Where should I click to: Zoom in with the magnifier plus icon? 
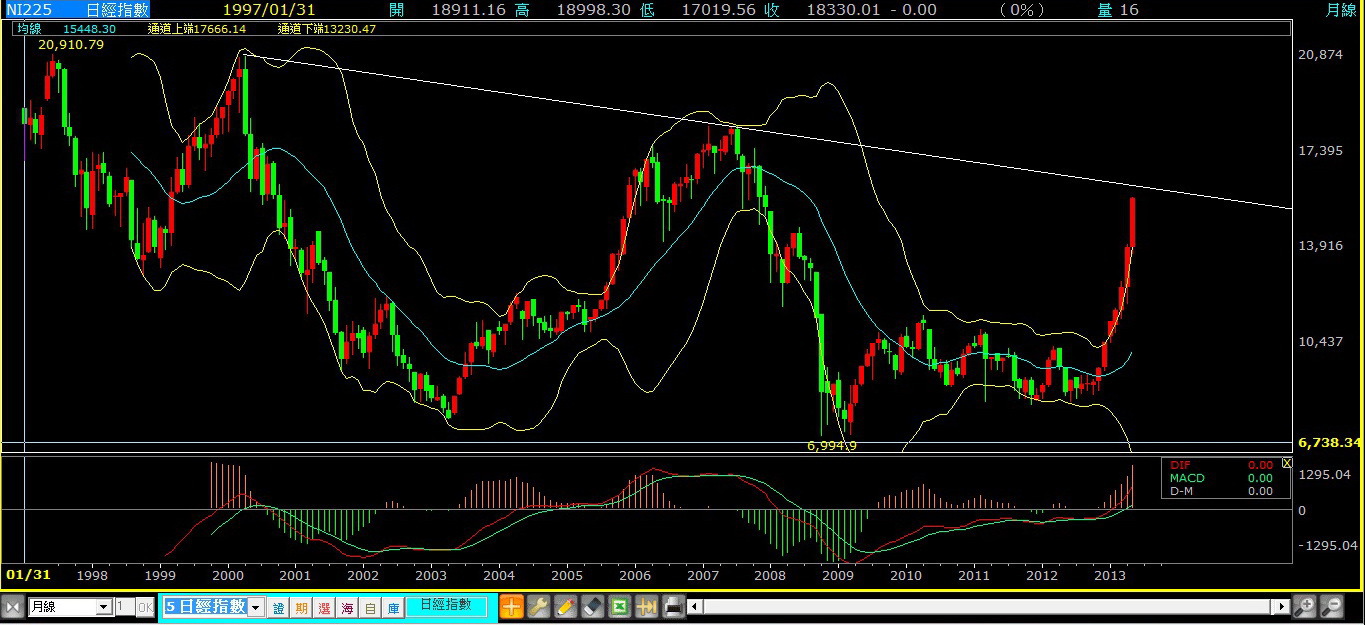click(x=1304, y=607)
